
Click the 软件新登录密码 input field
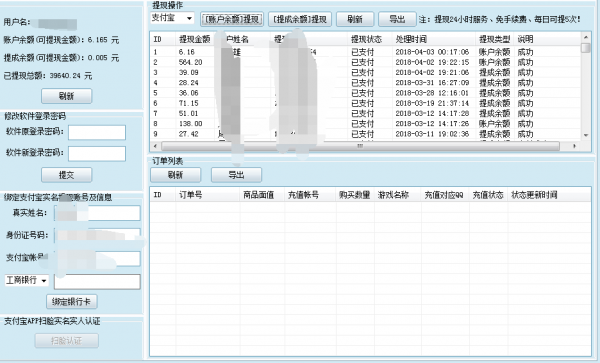[x=97, y=153]
